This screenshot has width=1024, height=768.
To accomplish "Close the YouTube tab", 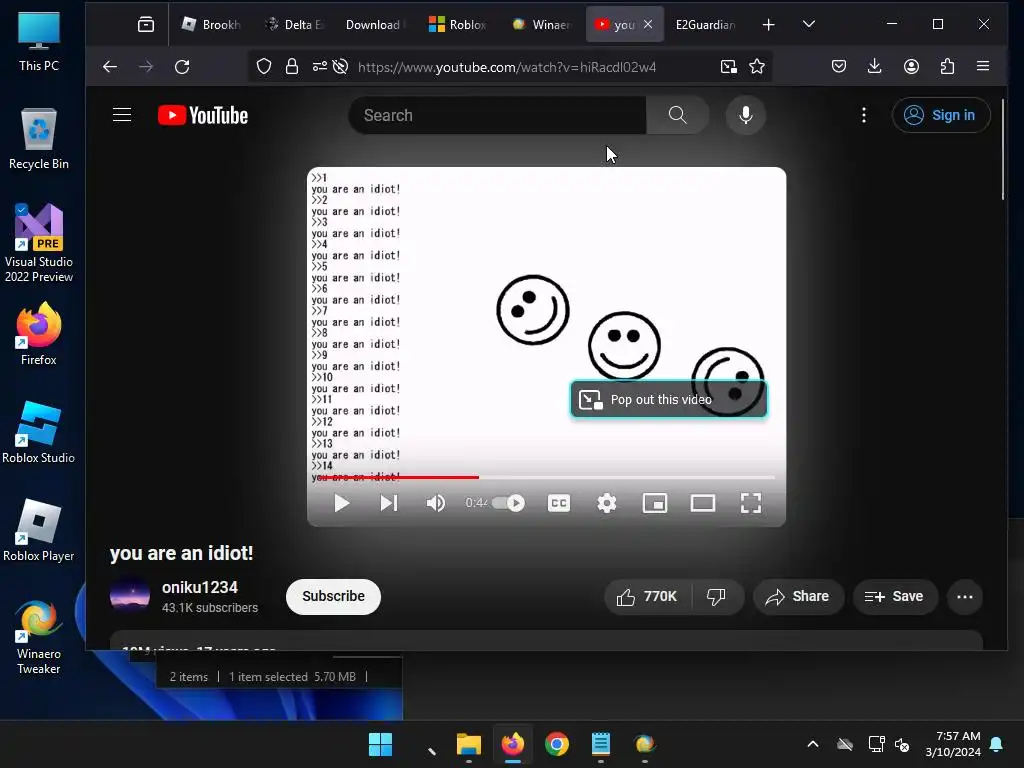I will coord(648,24).
